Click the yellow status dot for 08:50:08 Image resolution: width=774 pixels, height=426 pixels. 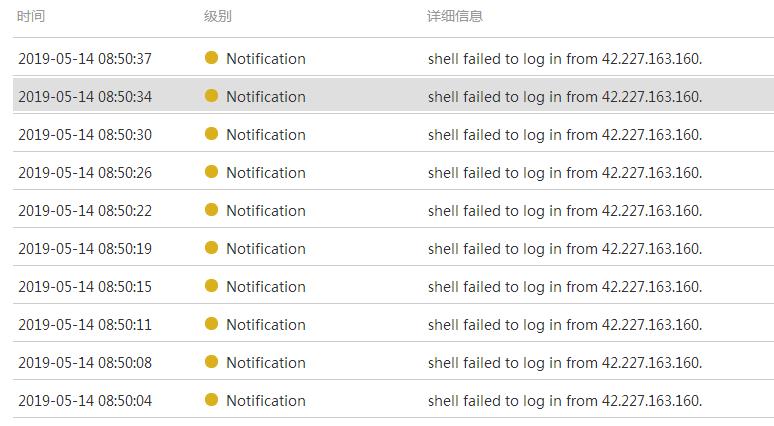click(x=211, y=362)
